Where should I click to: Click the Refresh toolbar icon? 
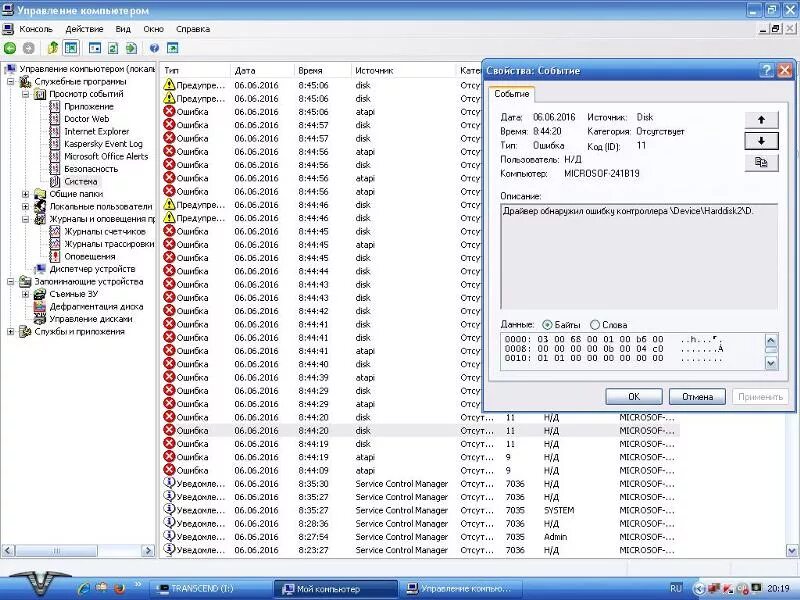pos(113,48)
